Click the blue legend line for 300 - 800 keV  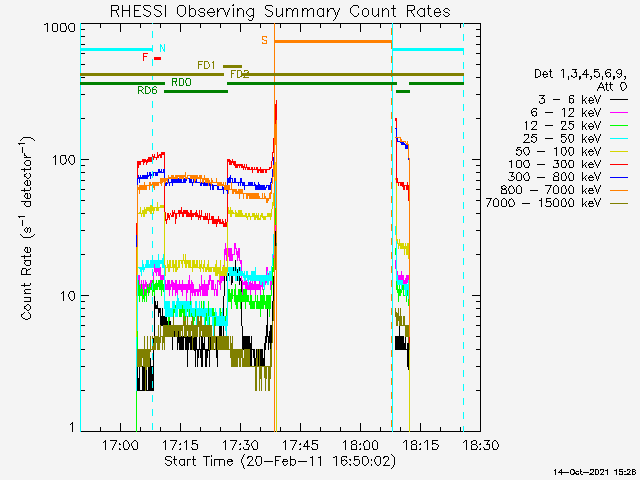pos(619,178)
